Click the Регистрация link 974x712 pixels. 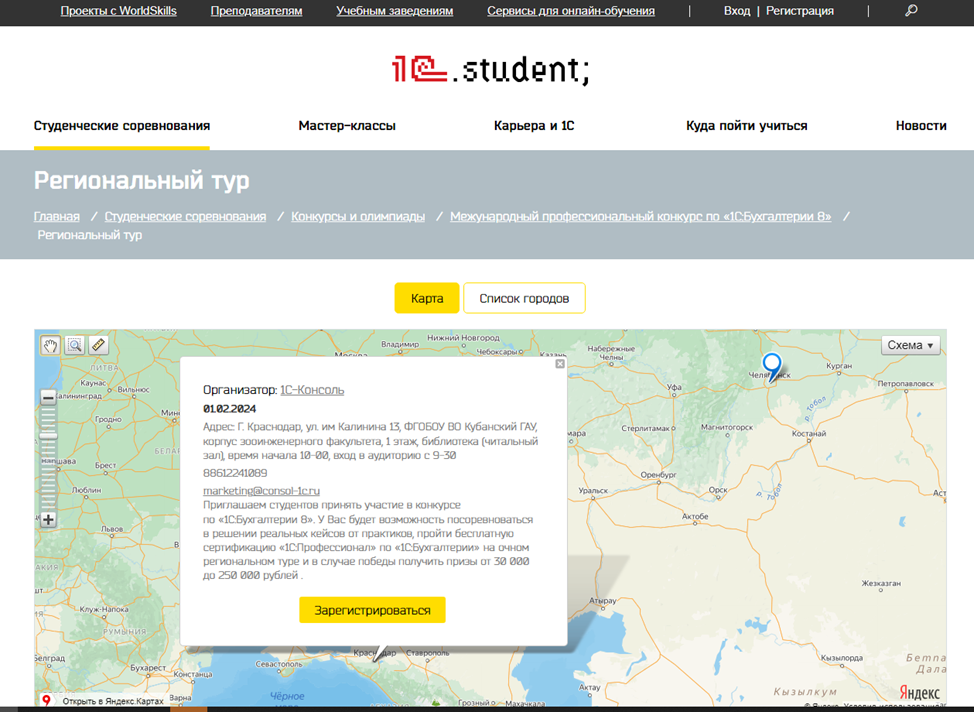click(x=799, y=11)
